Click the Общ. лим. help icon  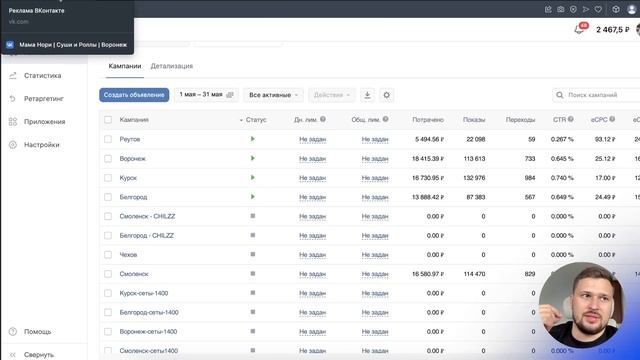(385, 119)
